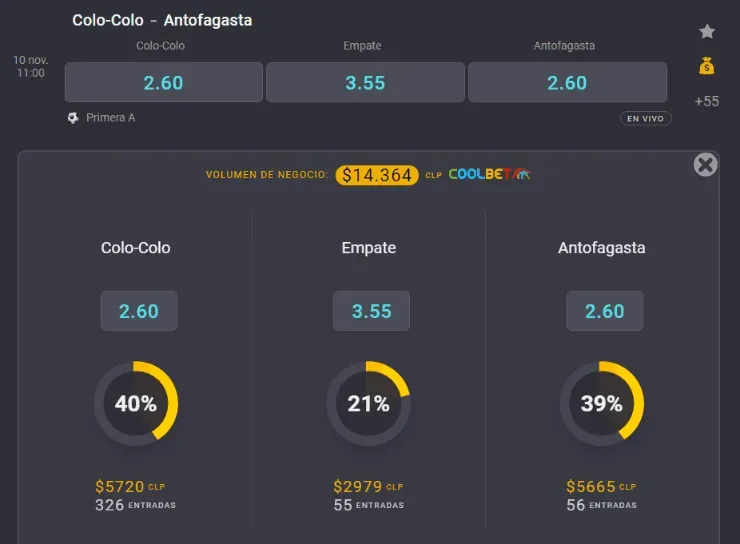Select Colo-Colo 2.60 odds in top row
The height and width of the screenshot is (544, 740).
(163, 83)
